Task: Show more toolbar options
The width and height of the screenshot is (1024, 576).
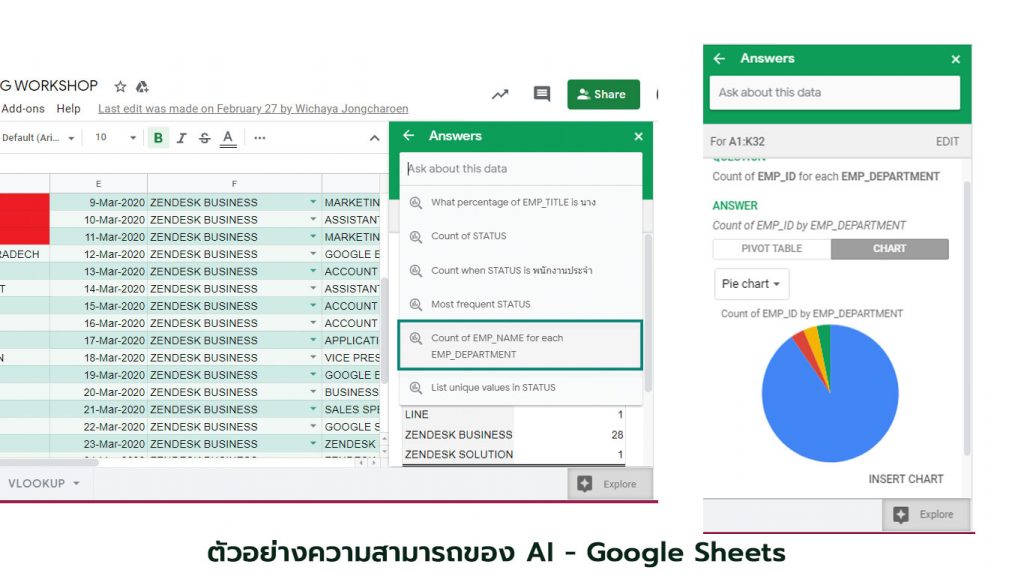Action: tap(259, 138)
